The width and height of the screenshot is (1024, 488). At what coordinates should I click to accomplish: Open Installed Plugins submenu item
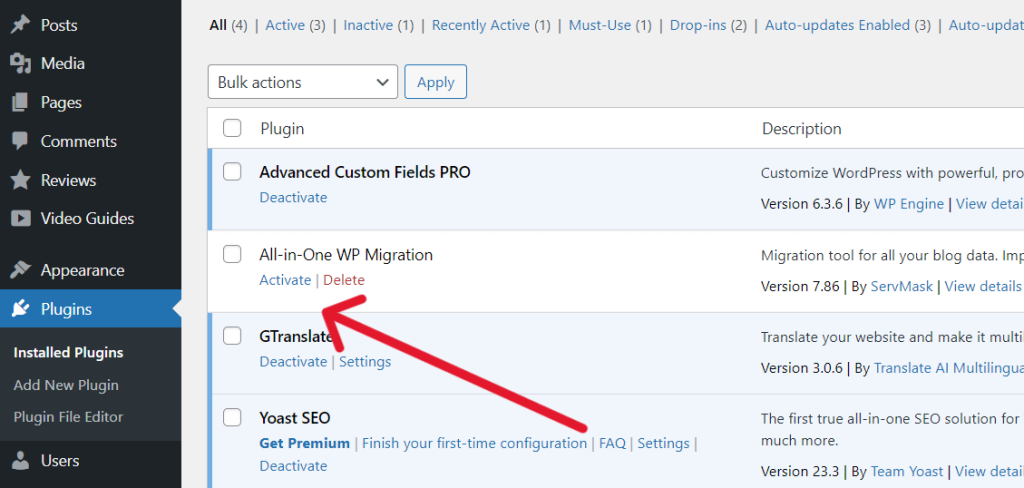coord(68,353)
